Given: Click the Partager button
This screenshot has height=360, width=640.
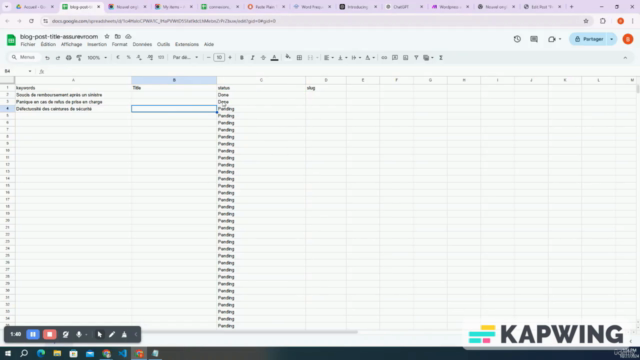Looking at the screenshot, I should tap(589, 39).
